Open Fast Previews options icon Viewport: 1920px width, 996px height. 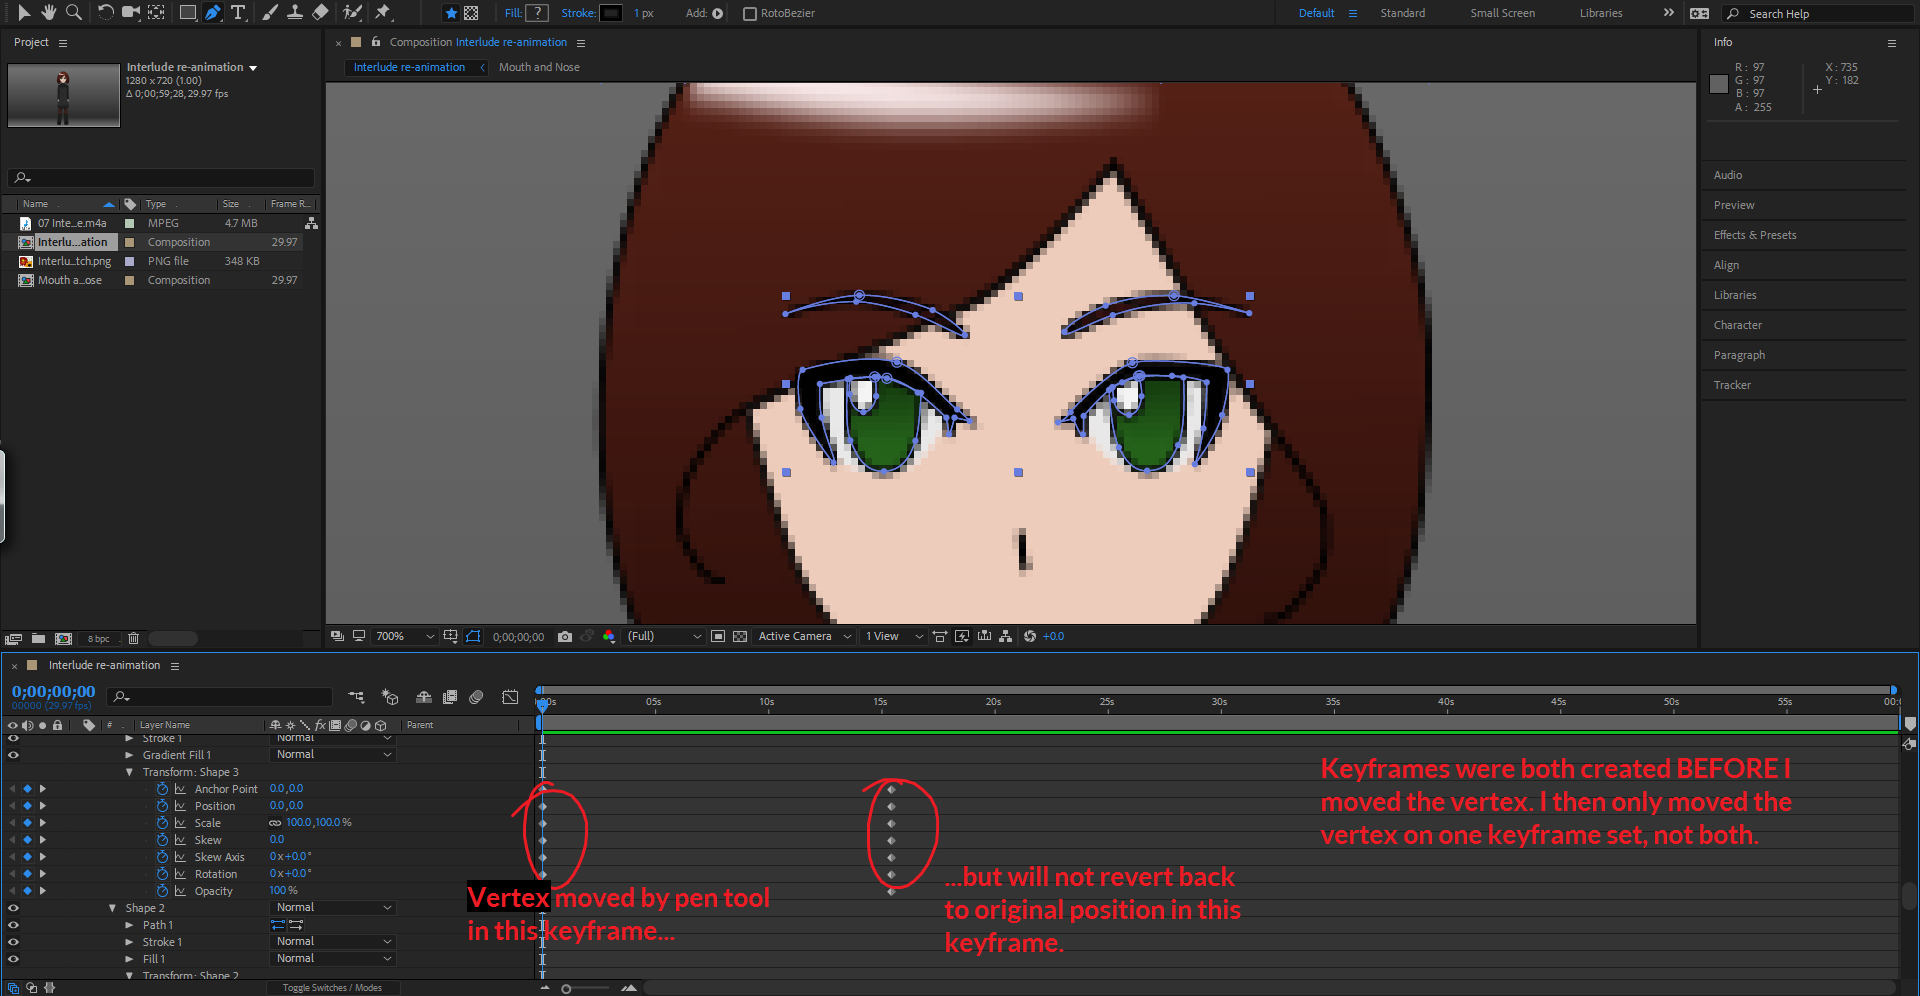pyautogui.click(x=962, y=636)
